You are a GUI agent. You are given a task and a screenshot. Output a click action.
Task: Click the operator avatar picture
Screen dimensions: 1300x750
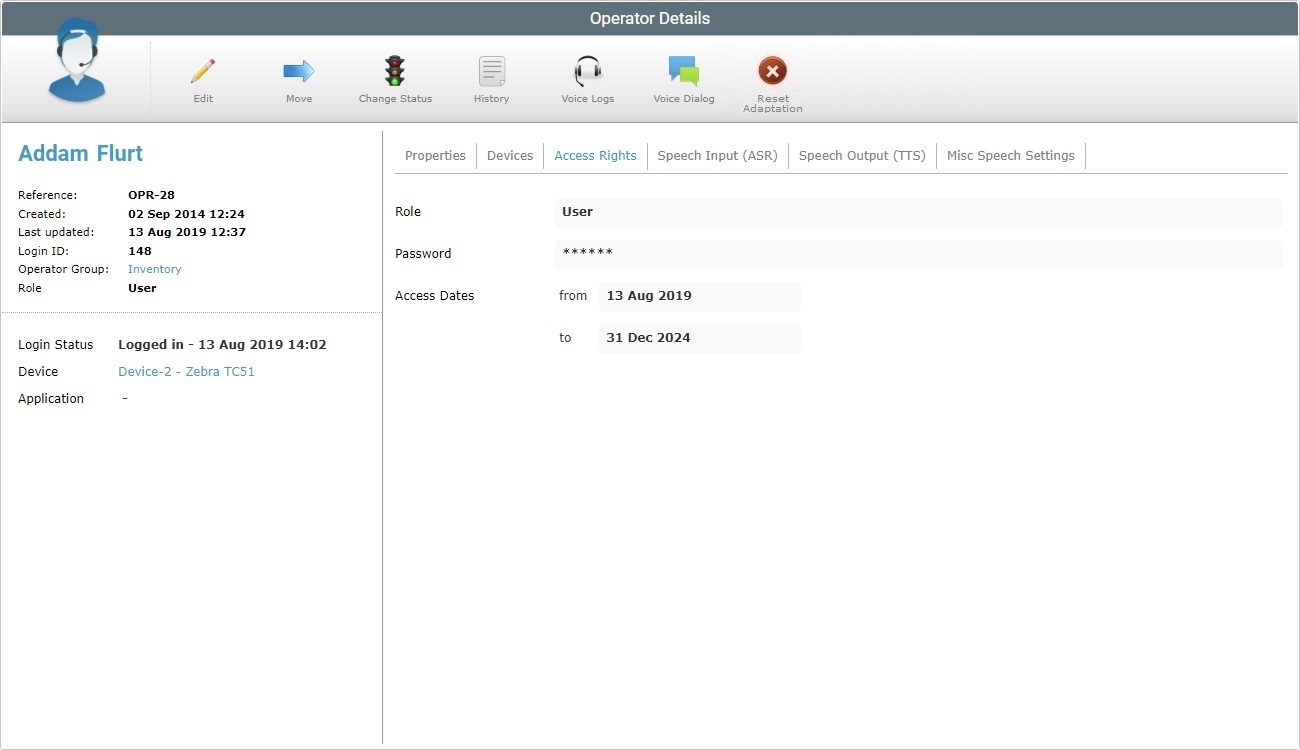(76, 62)
